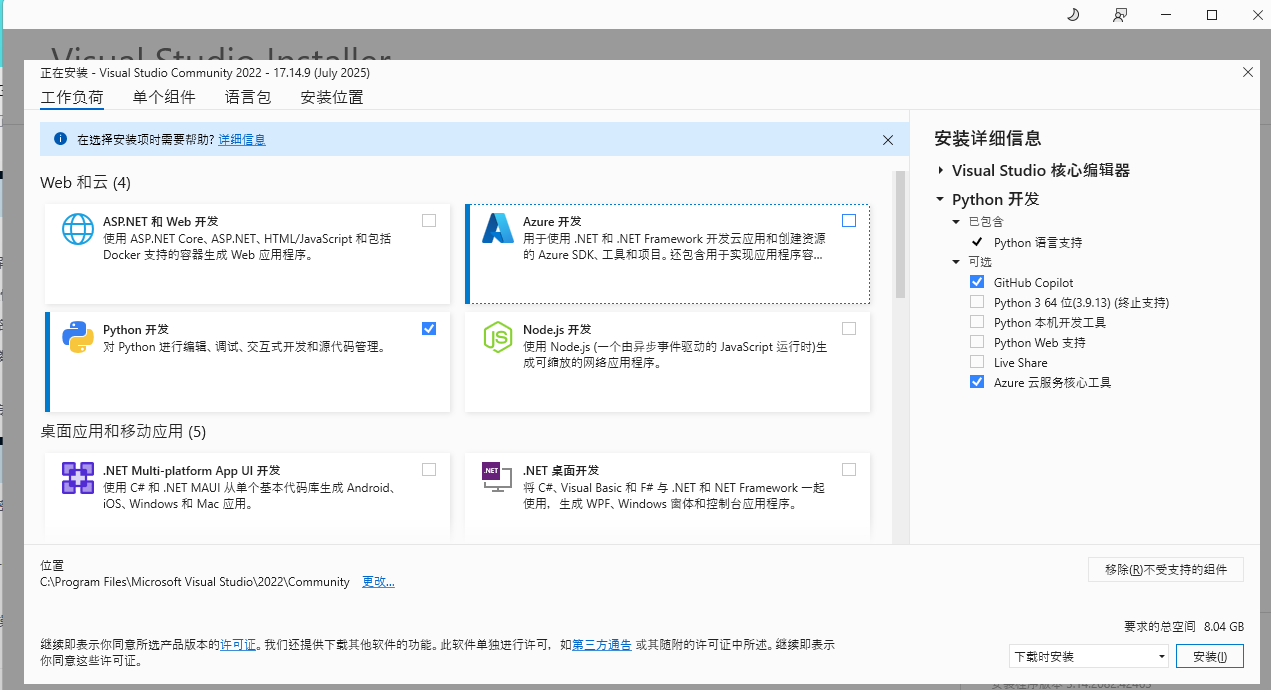Click the workloads list vertical scrollbar
This screenshot has width=1271, height=690.
tap(900, 235)
